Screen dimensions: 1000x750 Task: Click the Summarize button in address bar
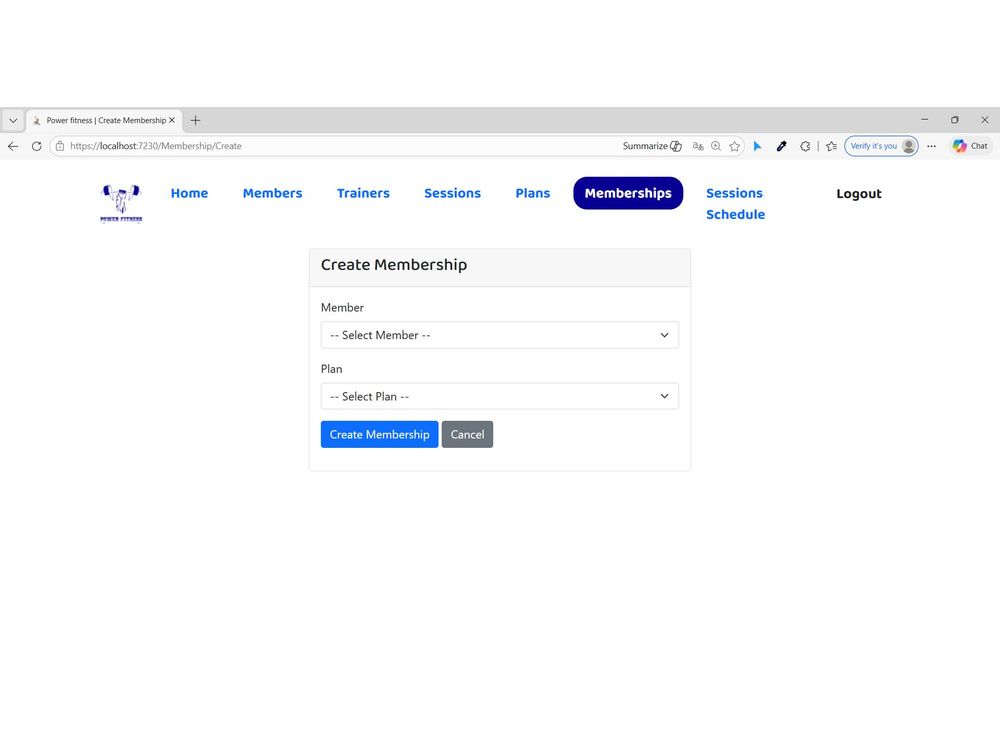pos(652,146)
